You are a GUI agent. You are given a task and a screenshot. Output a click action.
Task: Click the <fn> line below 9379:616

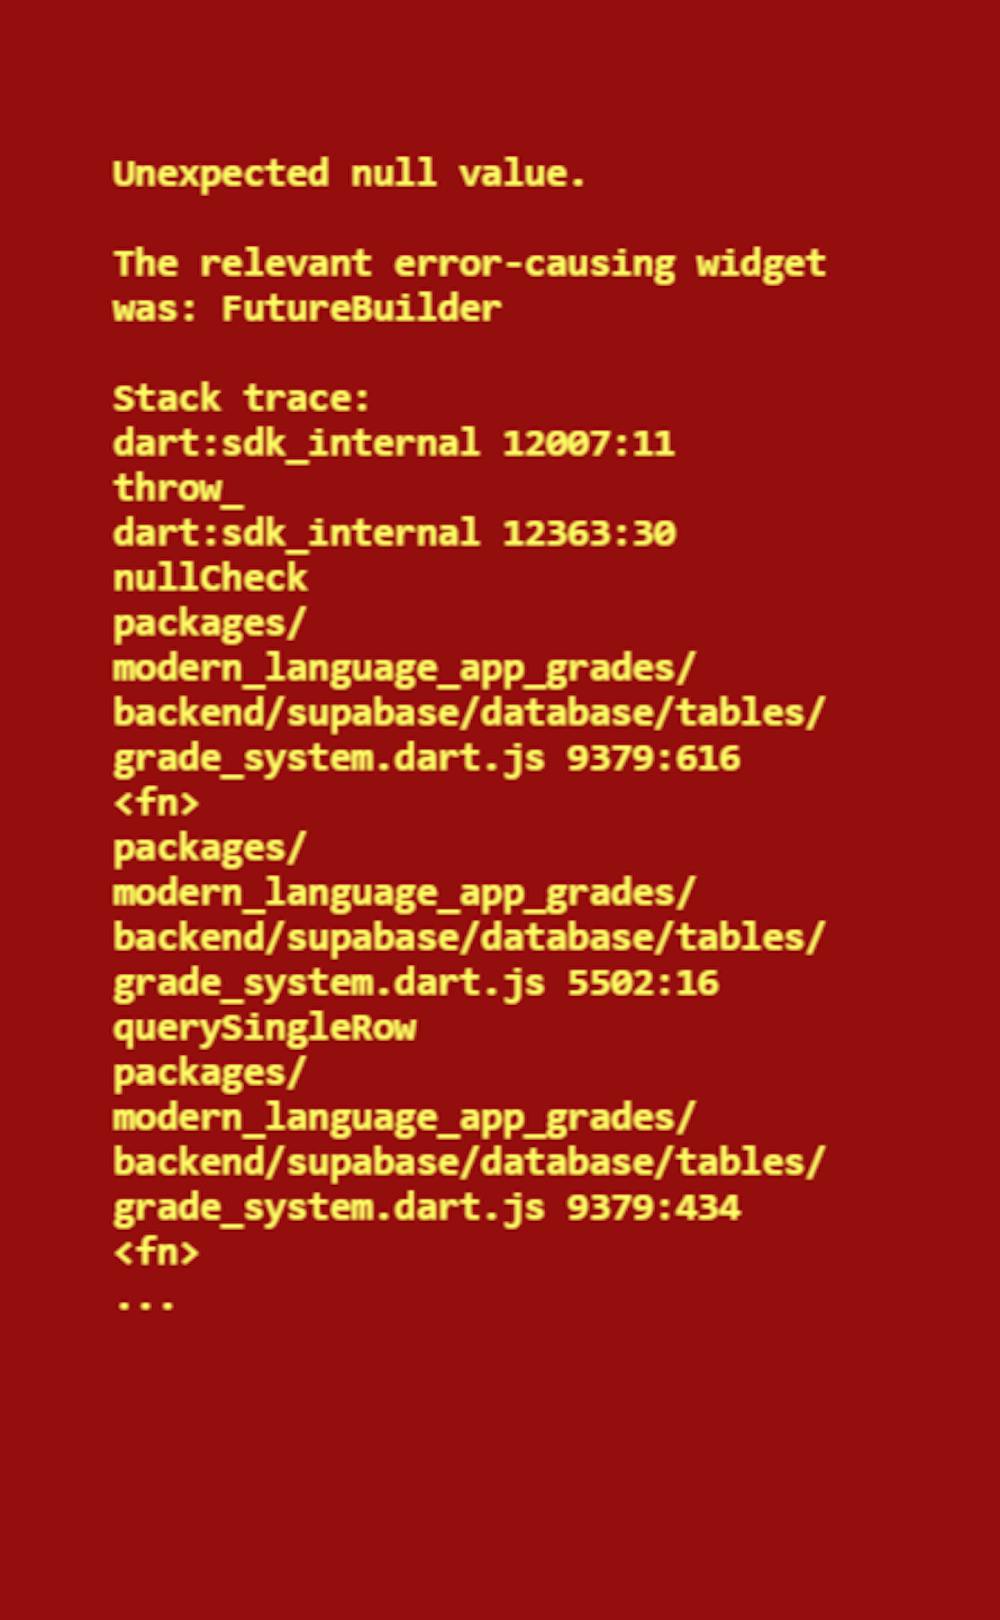click(x=156, y=803)
